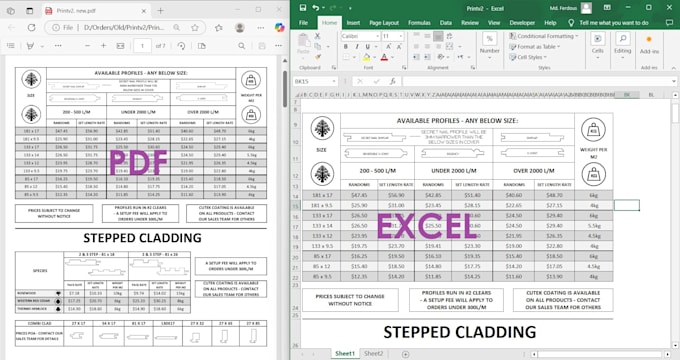Toggle wrap text in Excel

click(x=449, y=36)
